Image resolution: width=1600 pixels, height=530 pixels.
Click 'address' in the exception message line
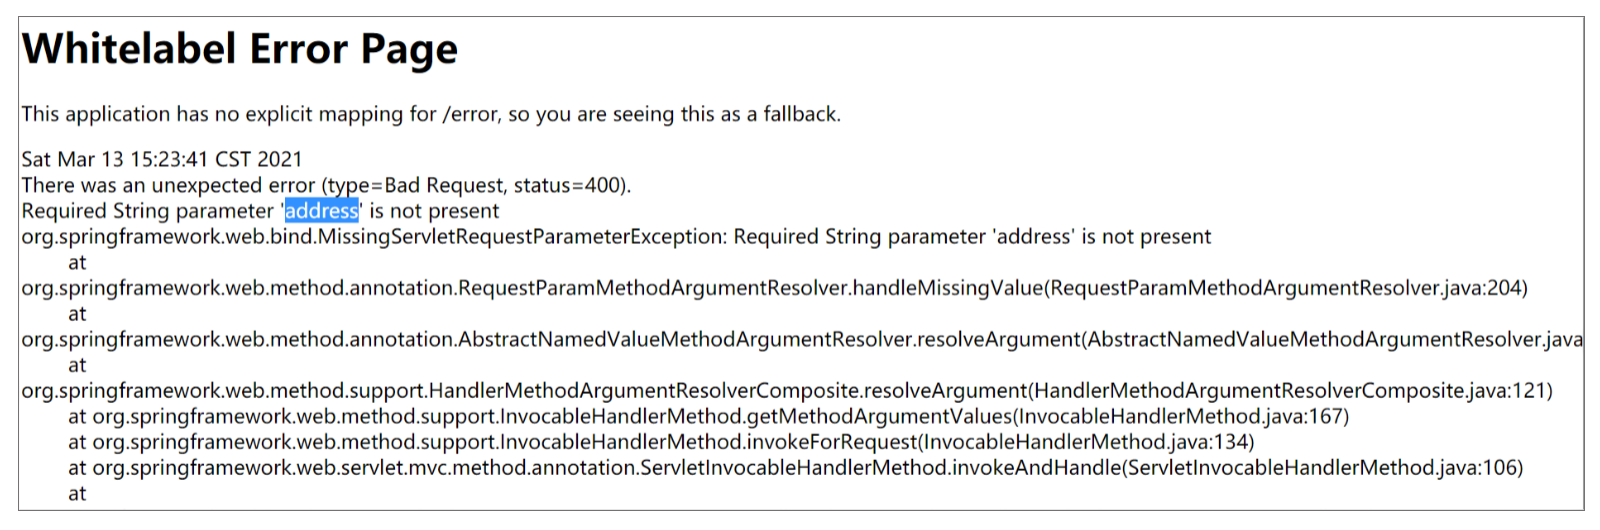tap(1033, 237)
